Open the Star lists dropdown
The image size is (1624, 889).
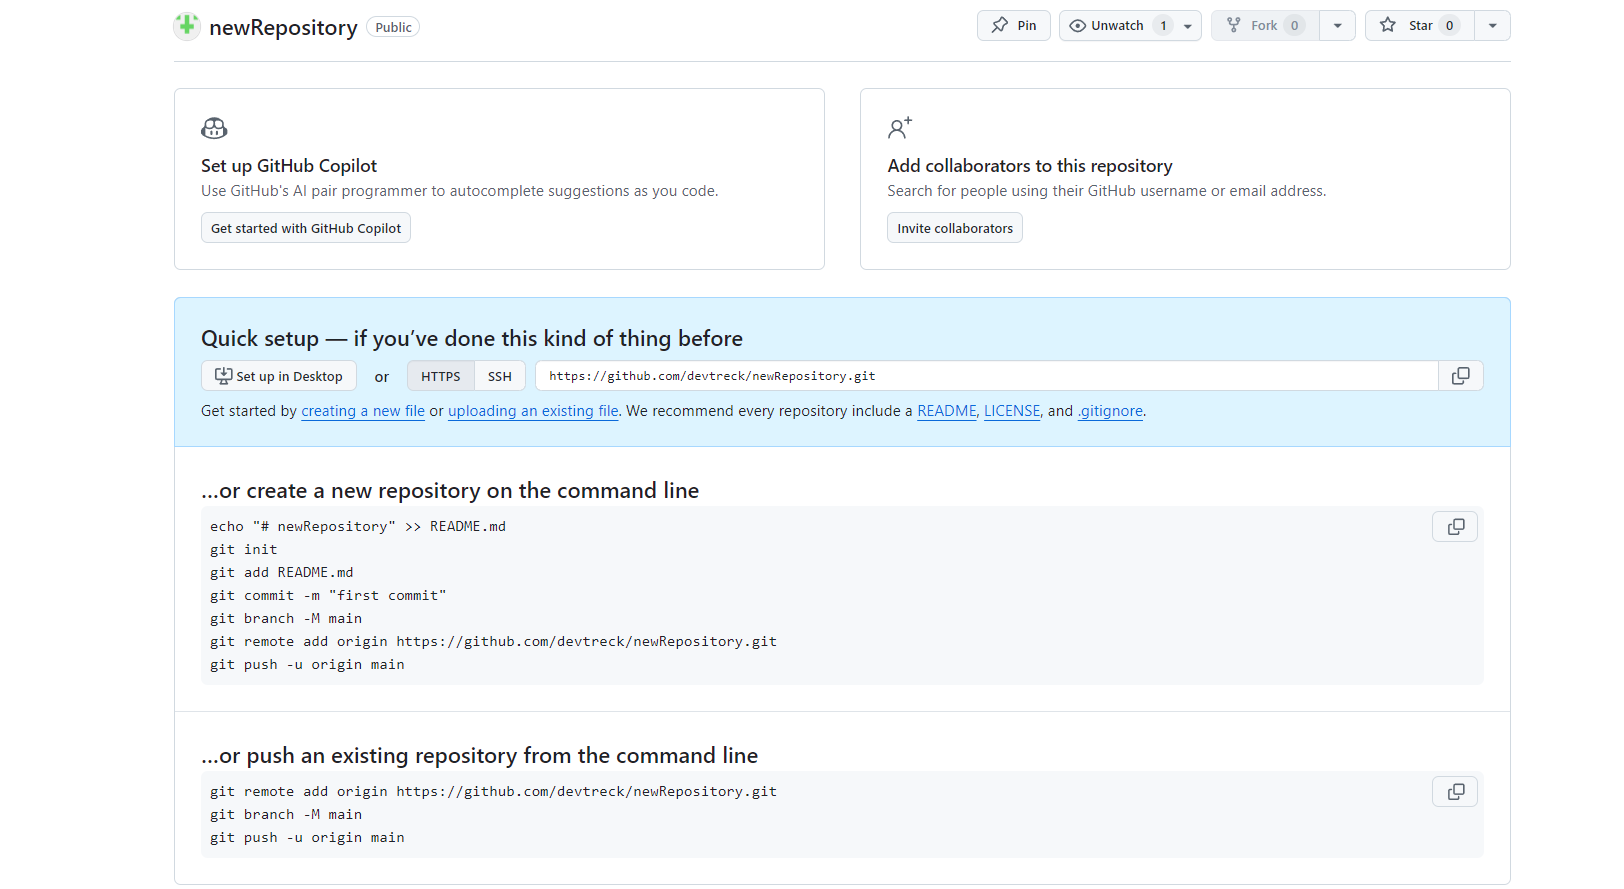point(1492,26)
